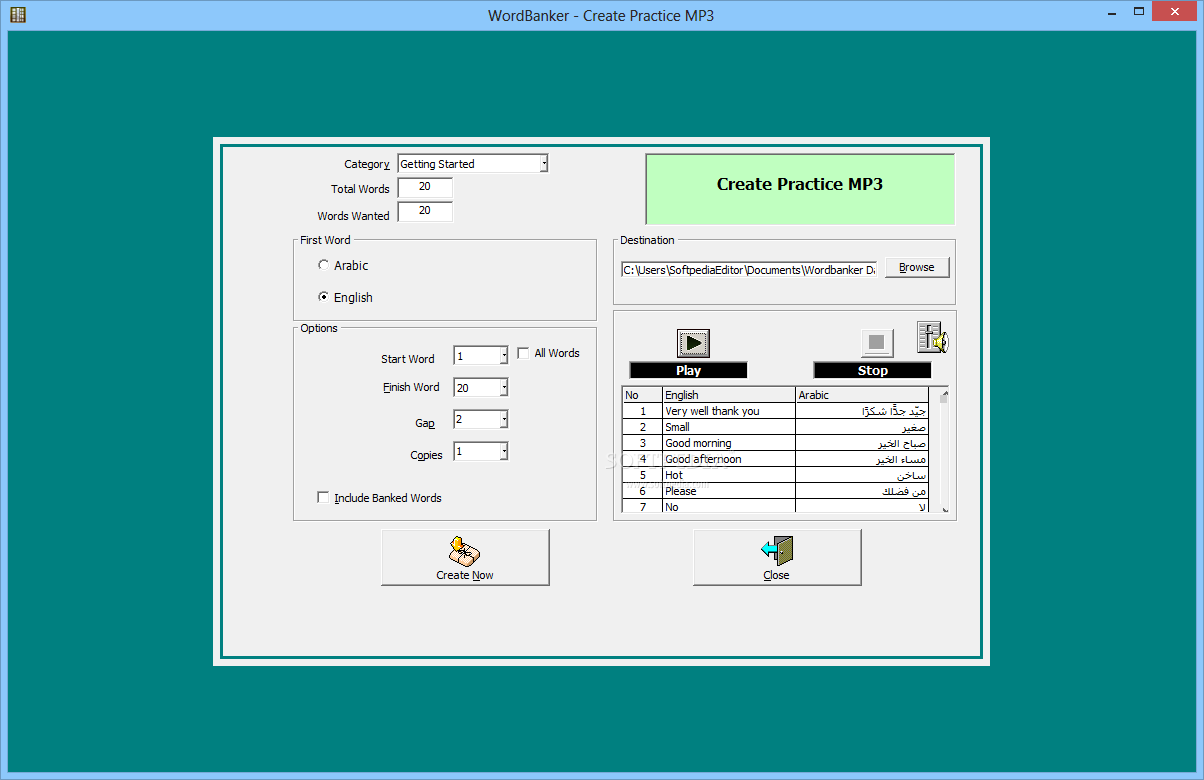Select the 'Hot' row
1204x780 pixels.
[x=775, y=475]
